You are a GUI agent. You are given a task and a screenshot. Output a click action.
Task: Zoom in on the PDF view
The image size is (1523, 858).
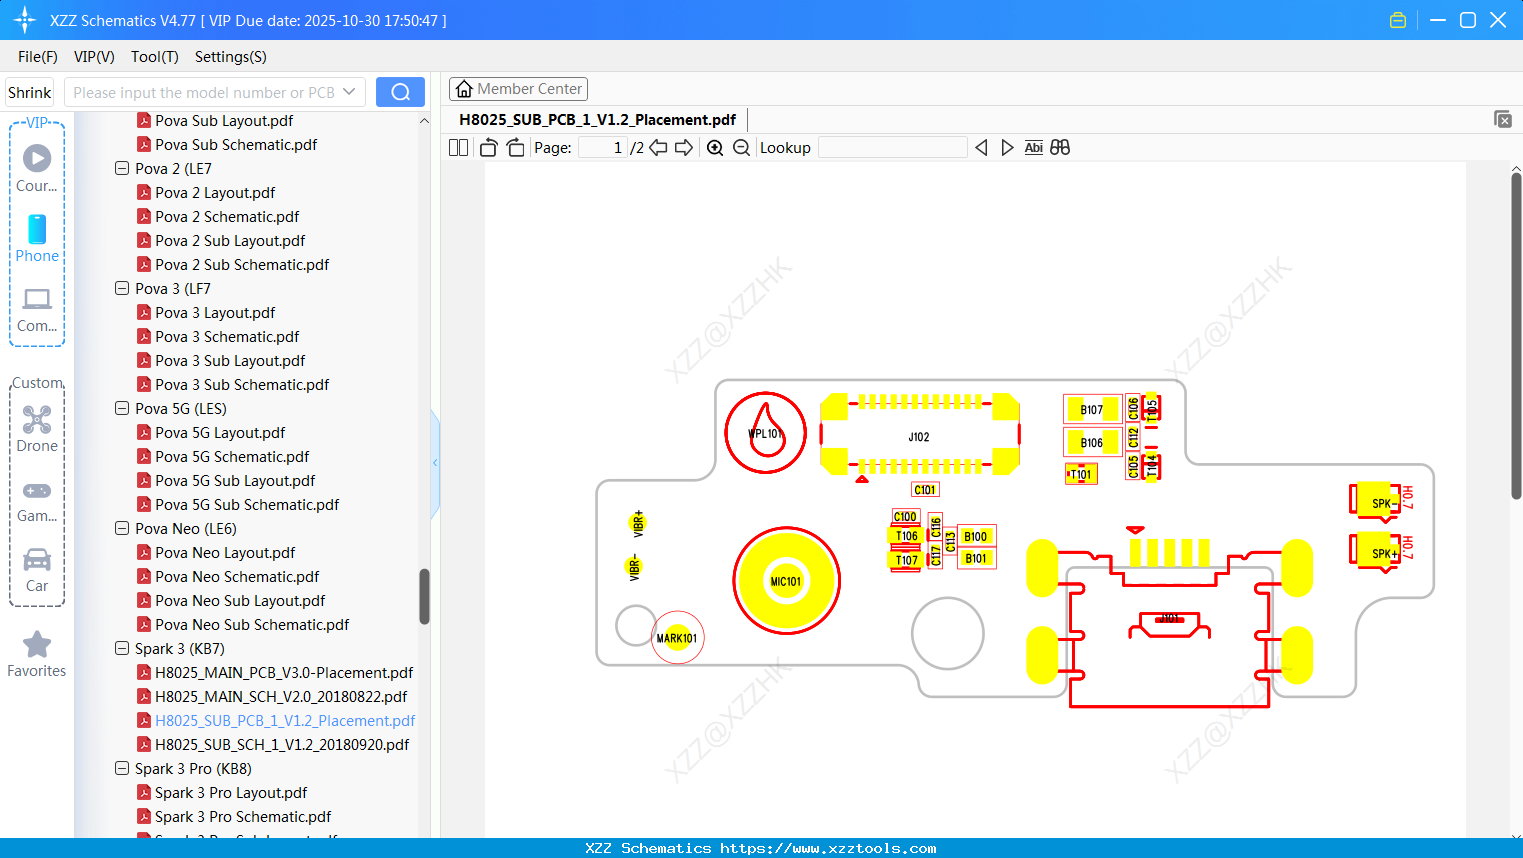[715, 147]
